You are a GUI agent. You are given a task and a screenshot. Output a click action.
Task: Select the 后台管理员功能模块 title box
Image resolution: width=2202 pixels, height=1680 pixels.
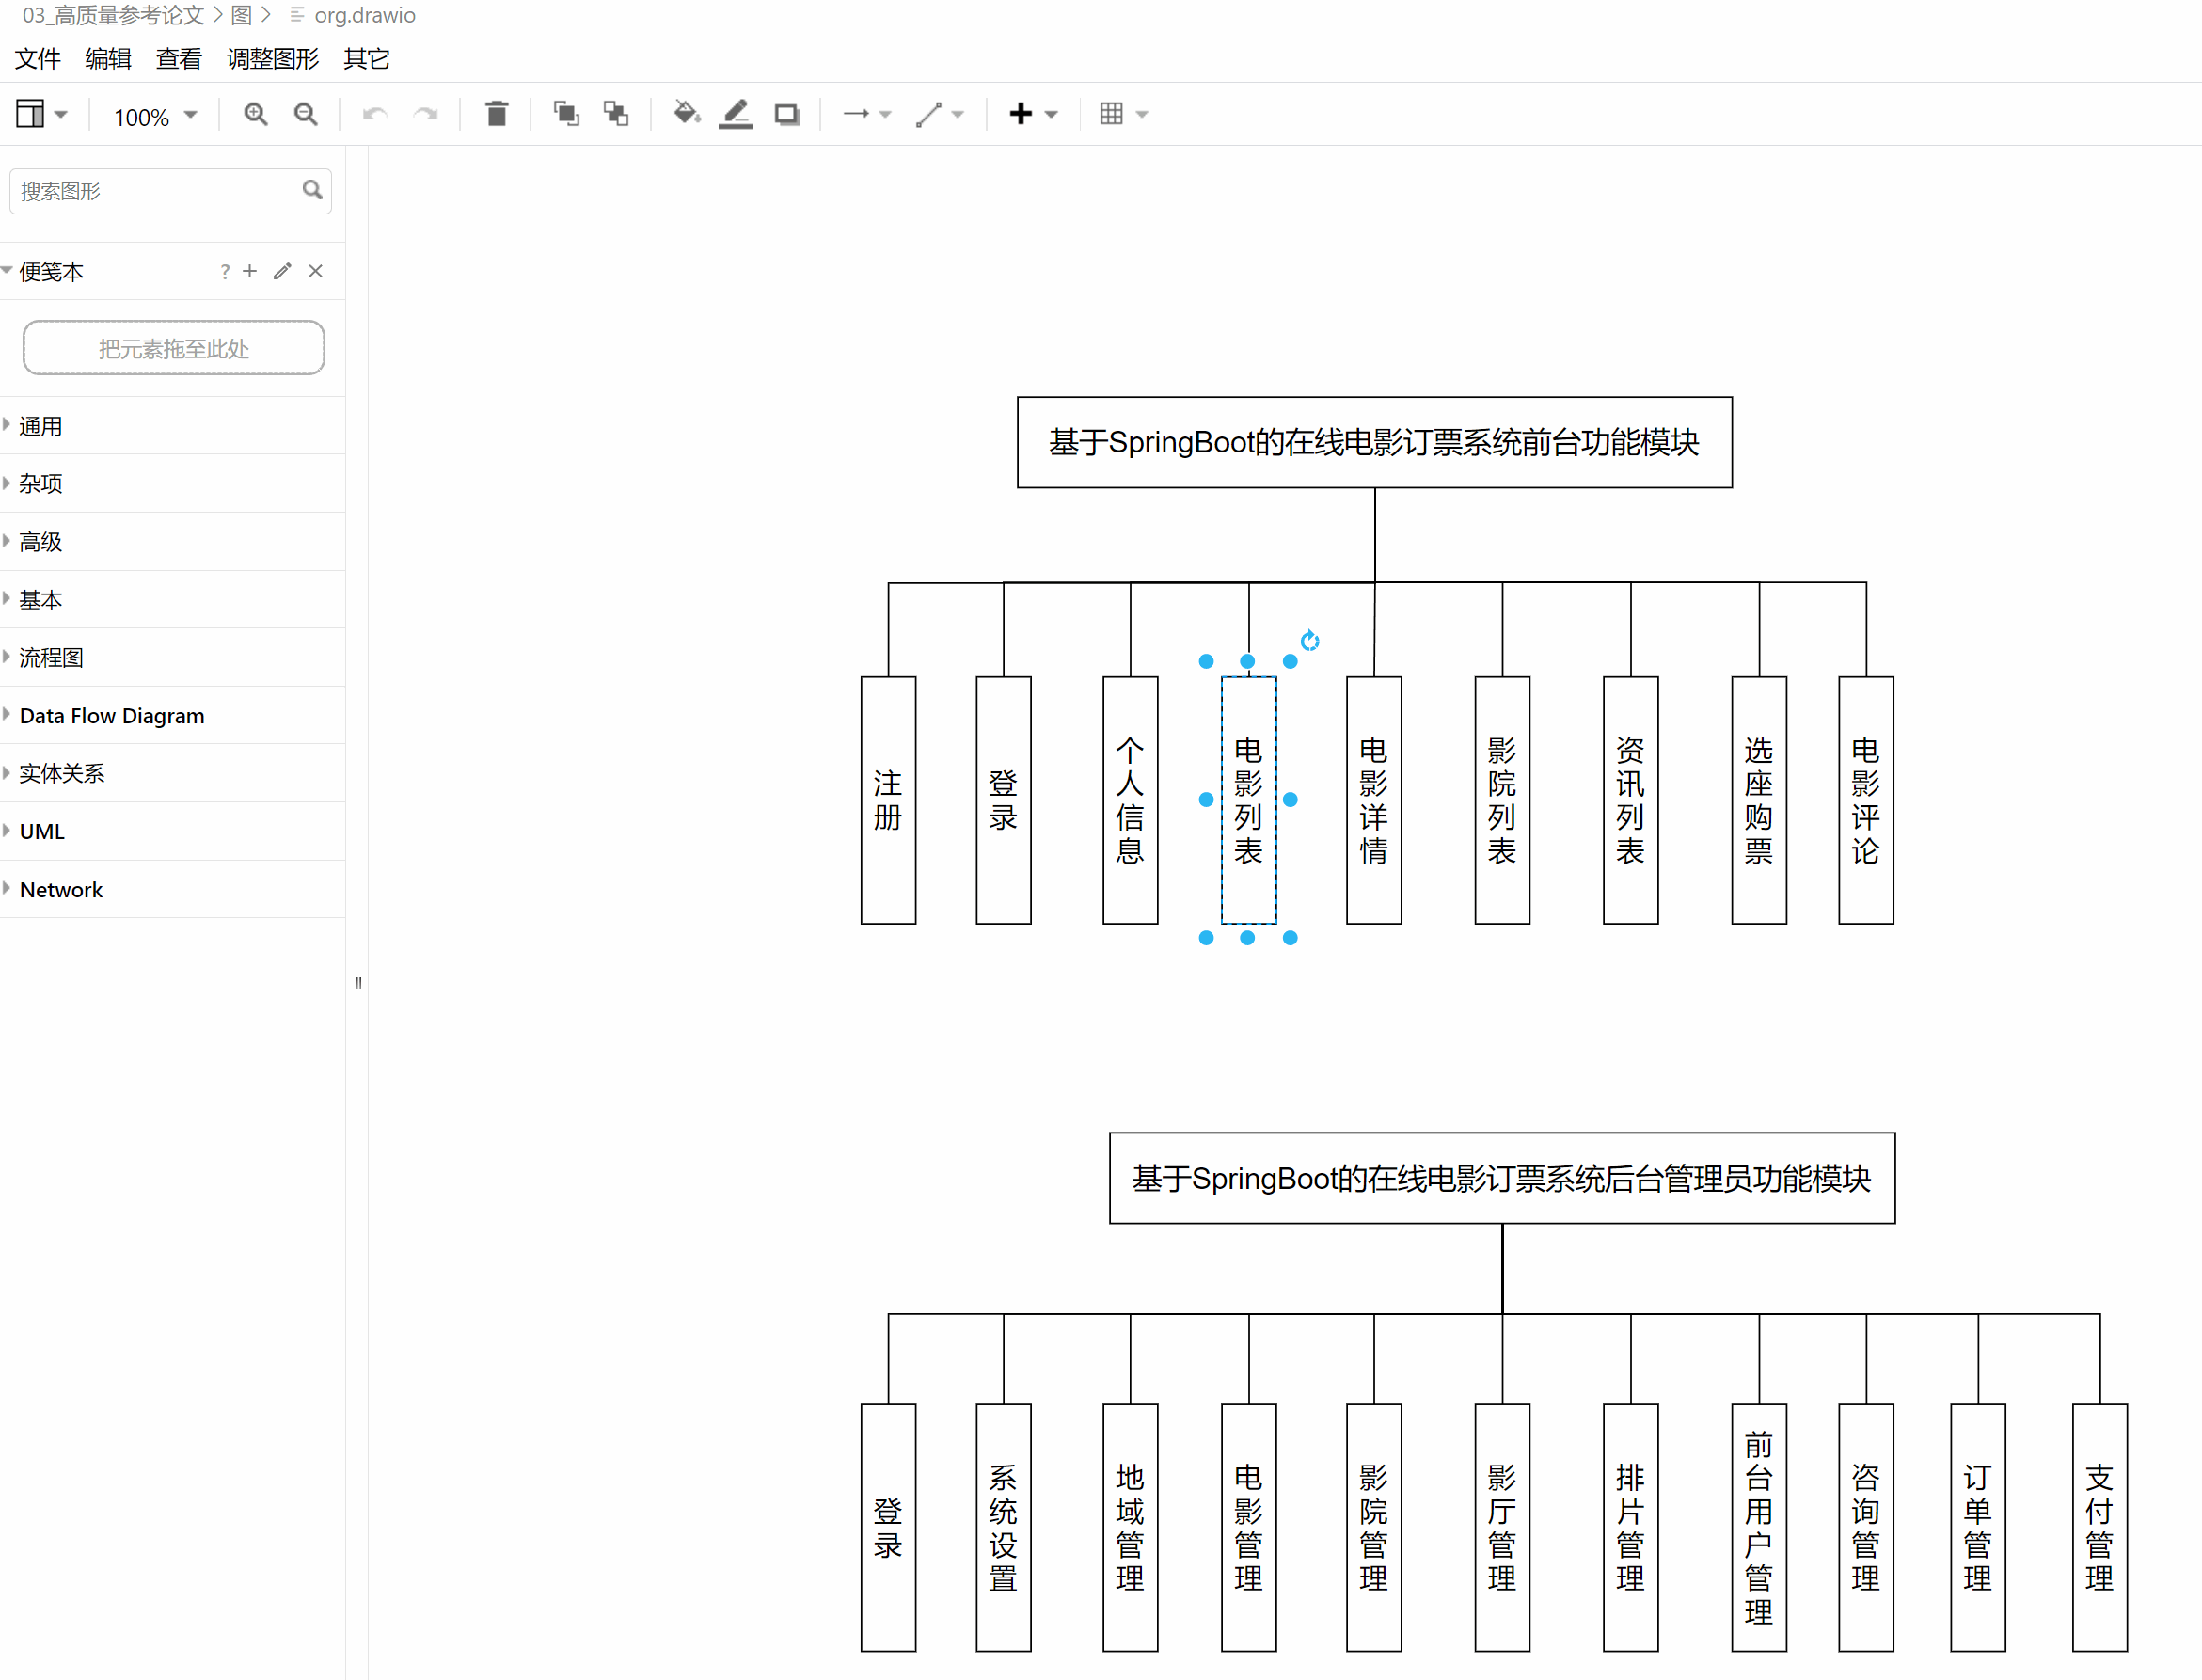coord(1502,1178)
